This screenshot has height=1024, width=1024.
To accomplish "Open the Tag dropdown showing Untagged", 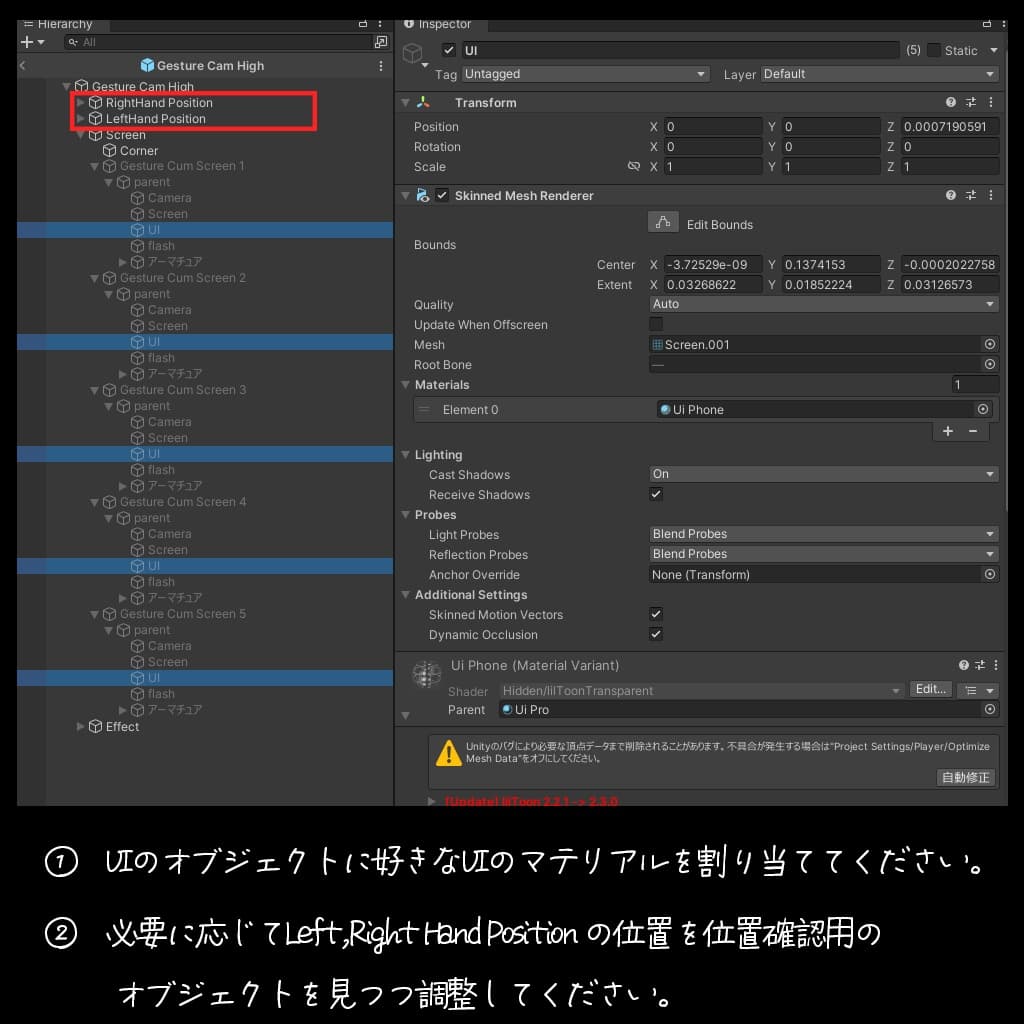I will click(585, 74).
